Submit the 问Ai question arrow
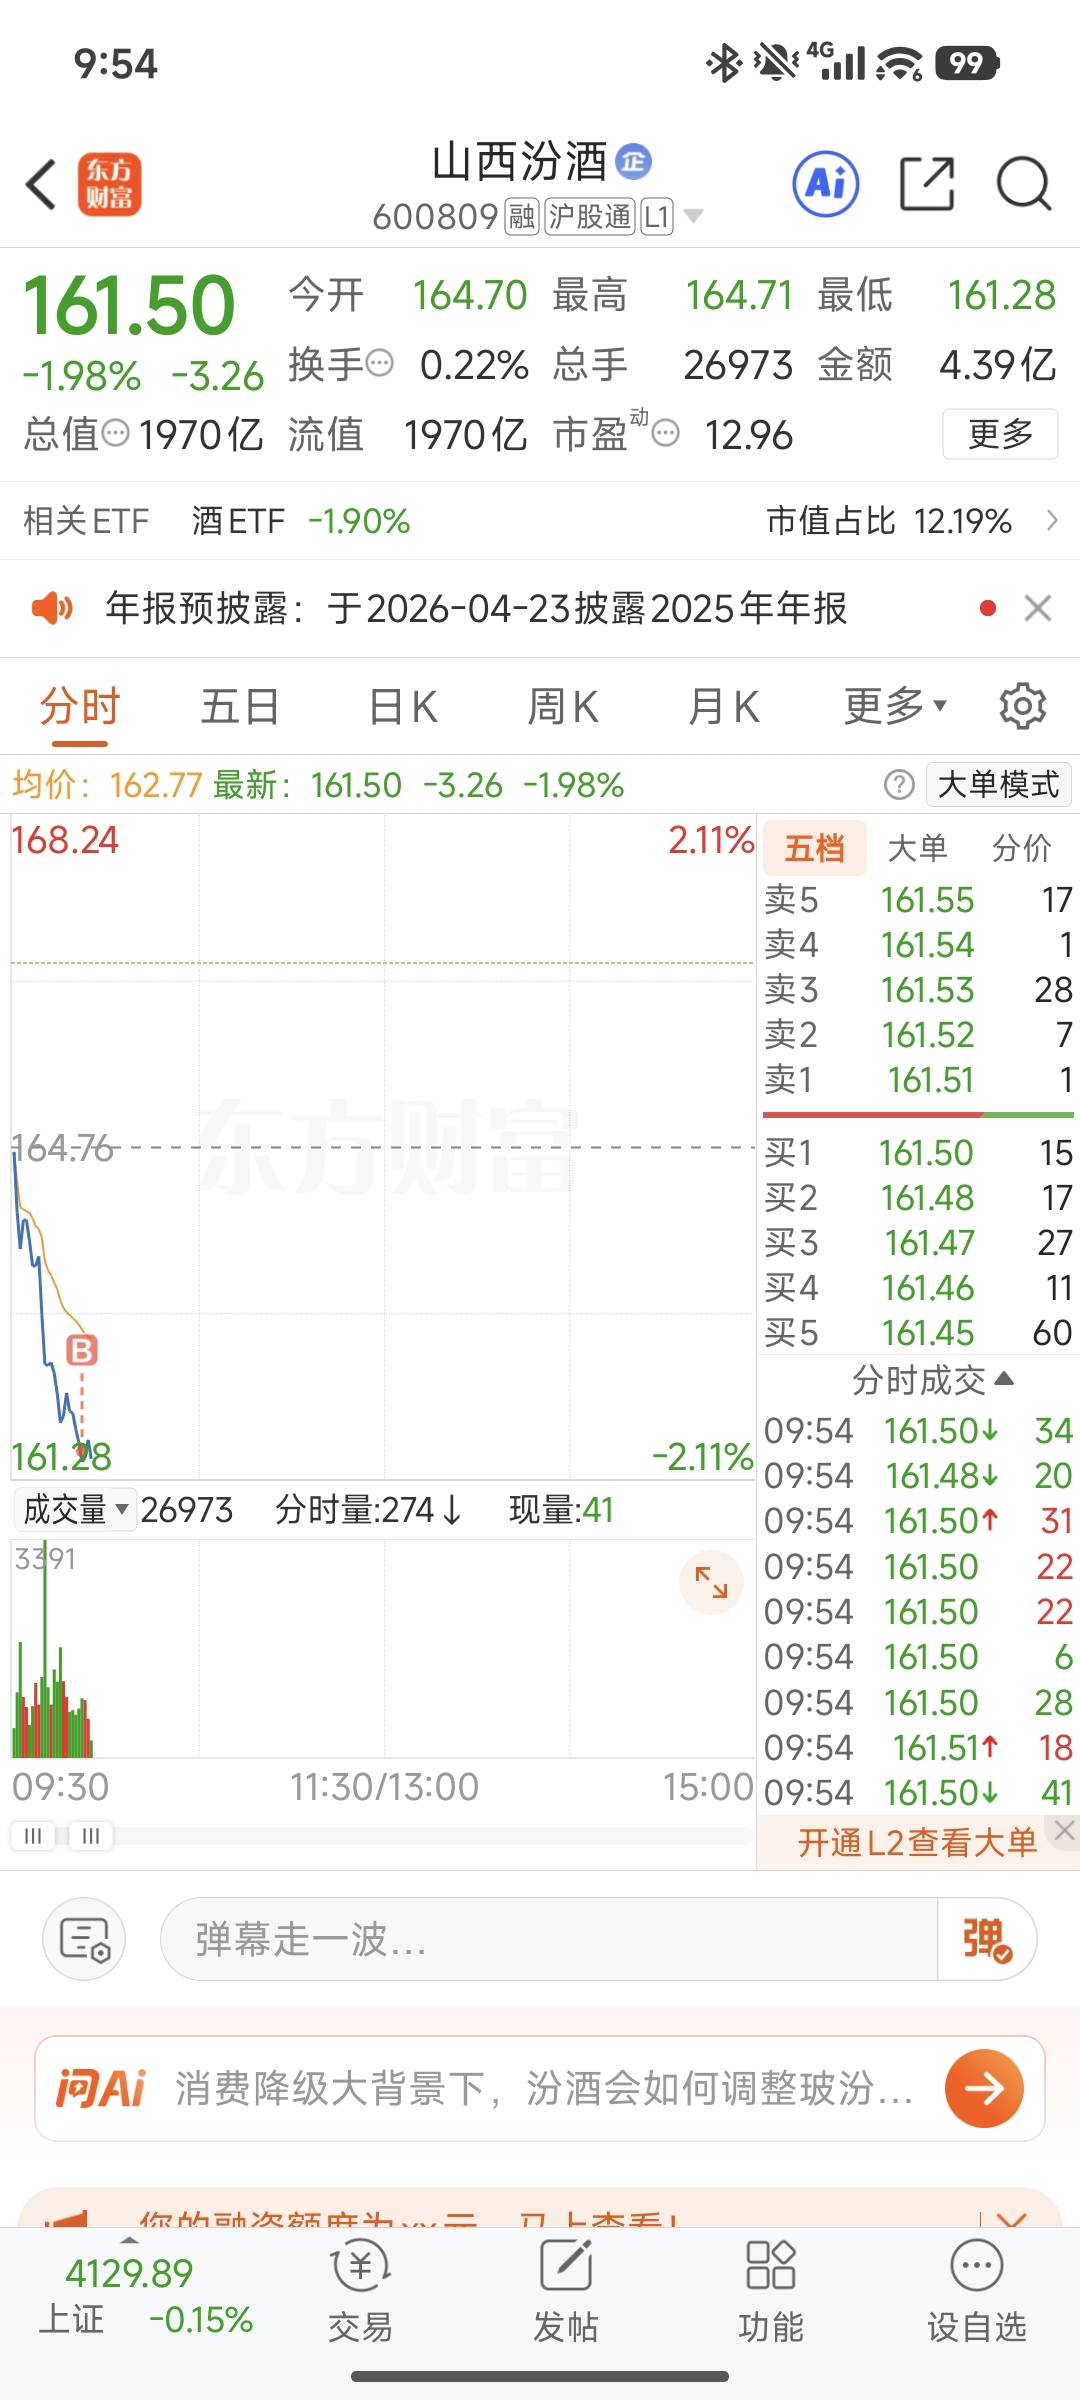 tap(984, 2088)
